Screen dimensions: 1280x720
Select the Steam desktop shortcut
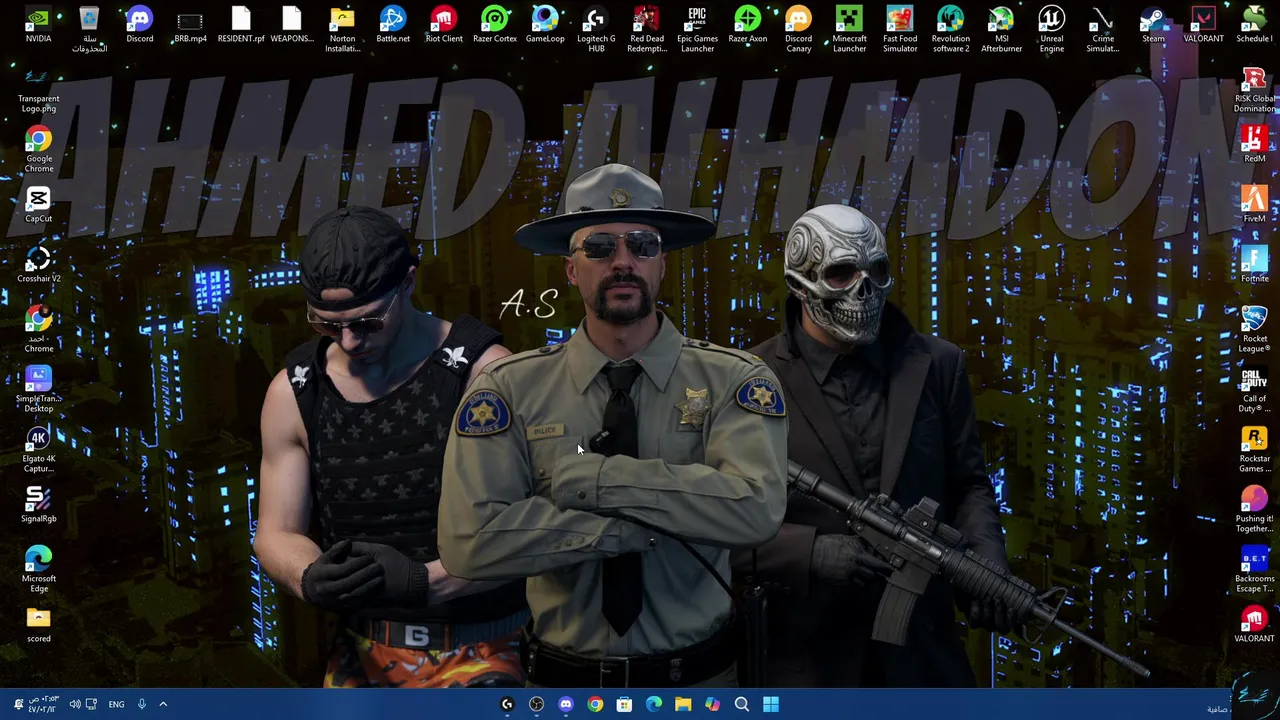[x=1153, y=26]
